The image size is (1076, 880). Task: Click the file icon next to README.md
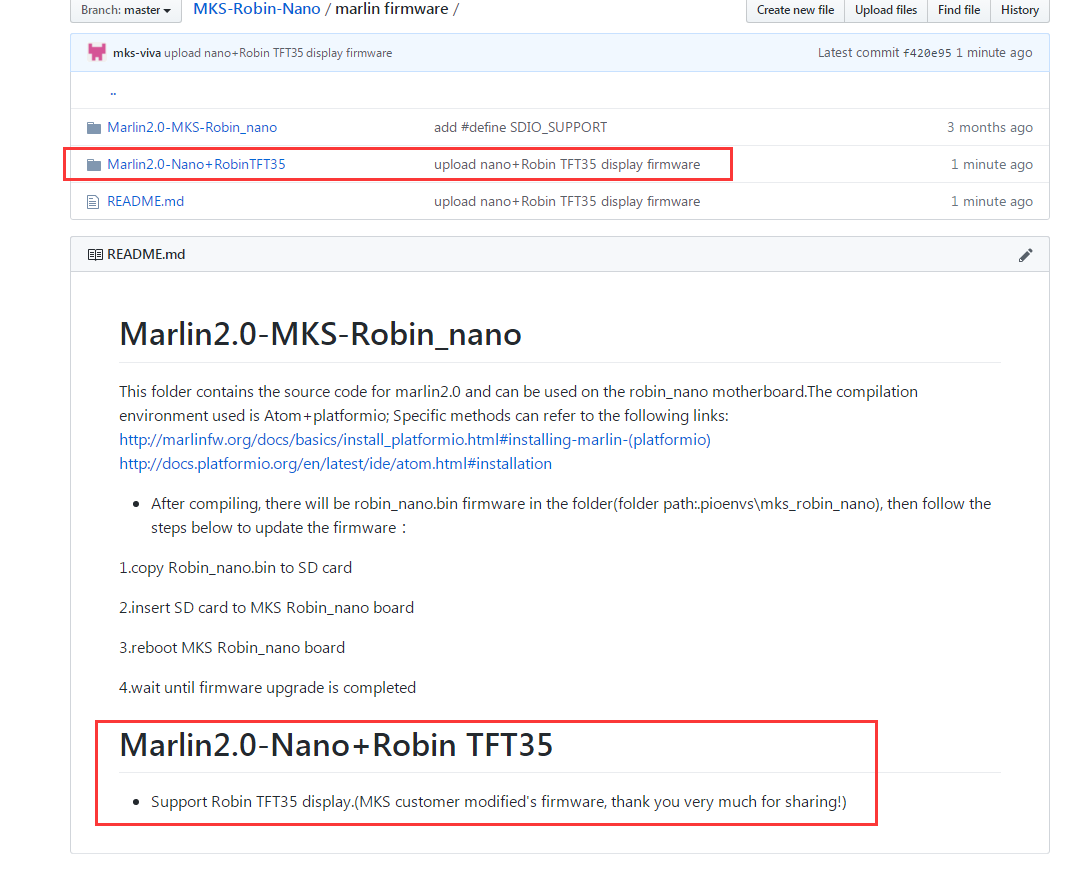pos(93,201)
